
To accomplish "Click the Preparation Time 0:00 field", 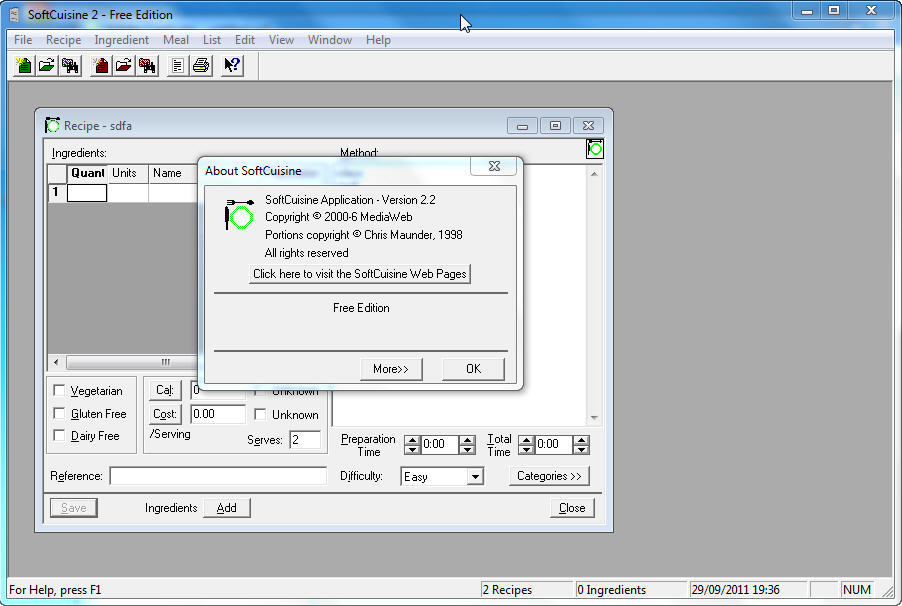I will click(439, 444).
